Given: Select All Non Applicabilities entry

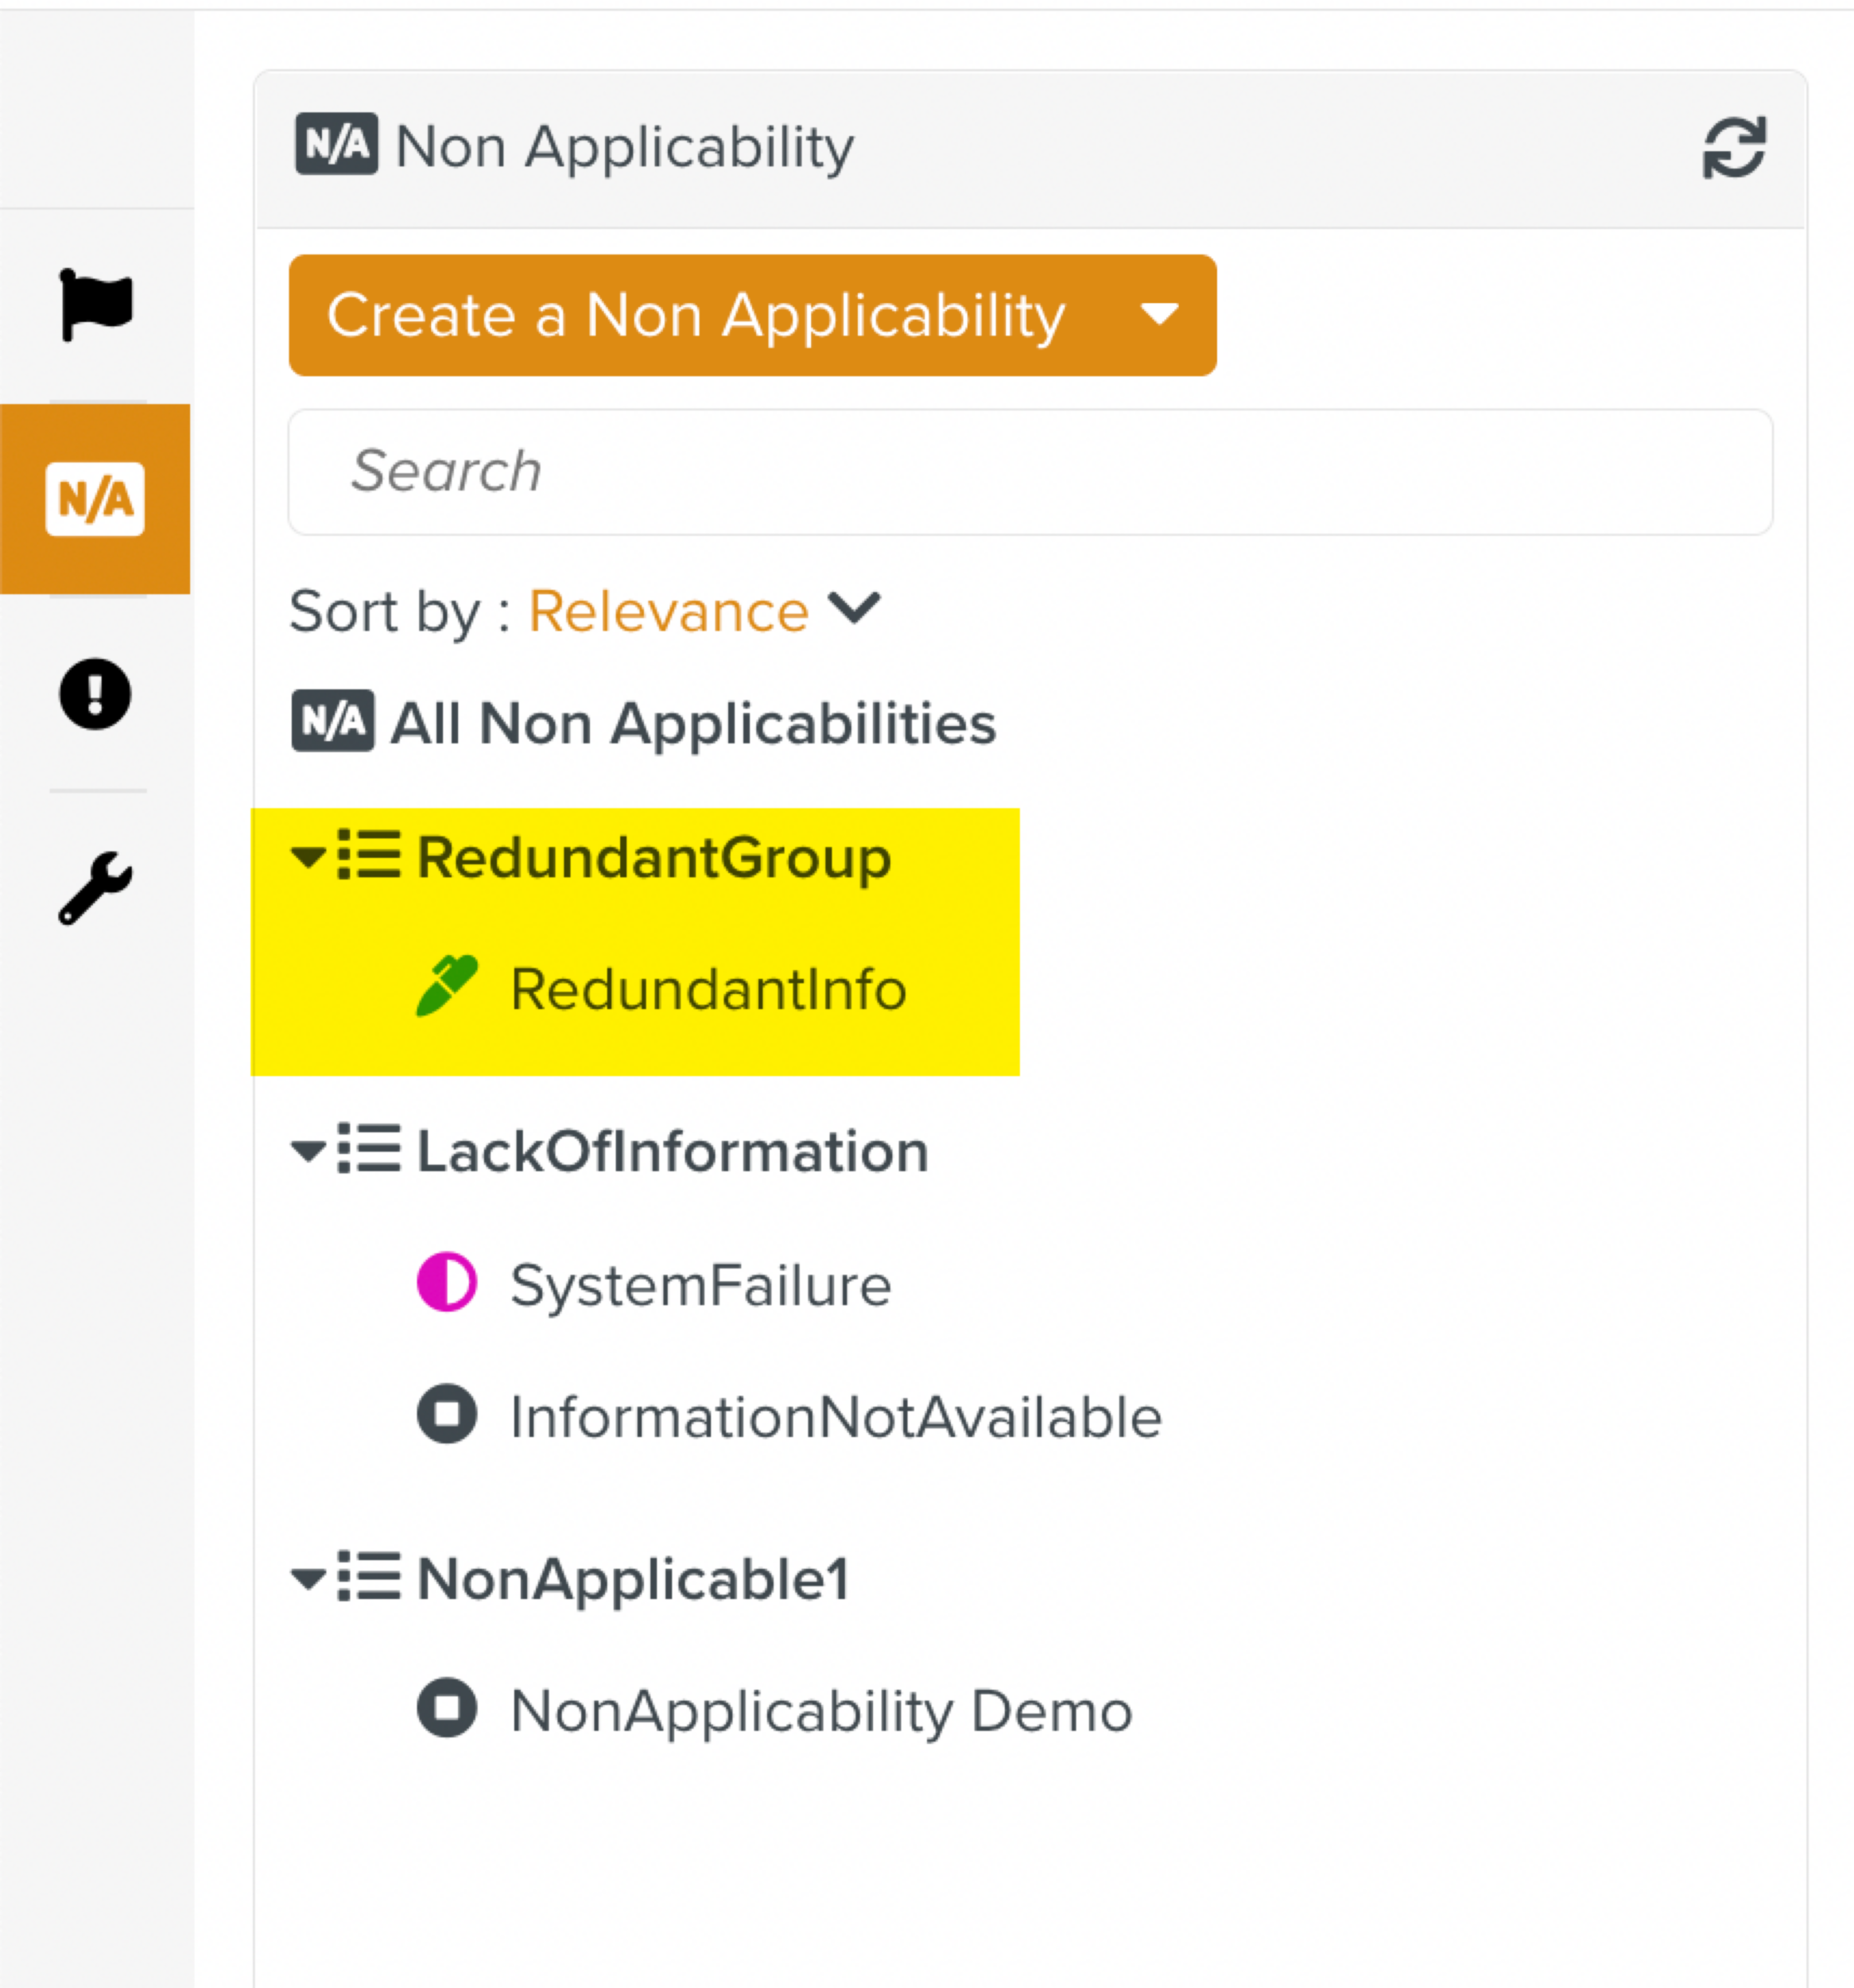Looking at the screenshot, I should point(692,722).
